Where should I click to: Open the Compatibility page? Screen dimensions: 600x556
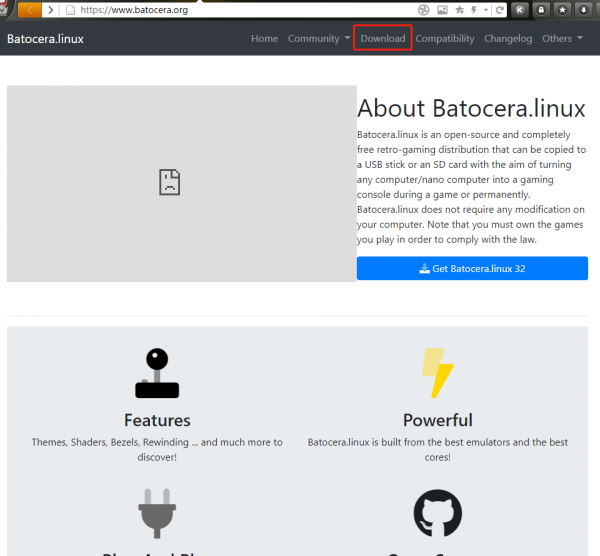click(445, 38)
